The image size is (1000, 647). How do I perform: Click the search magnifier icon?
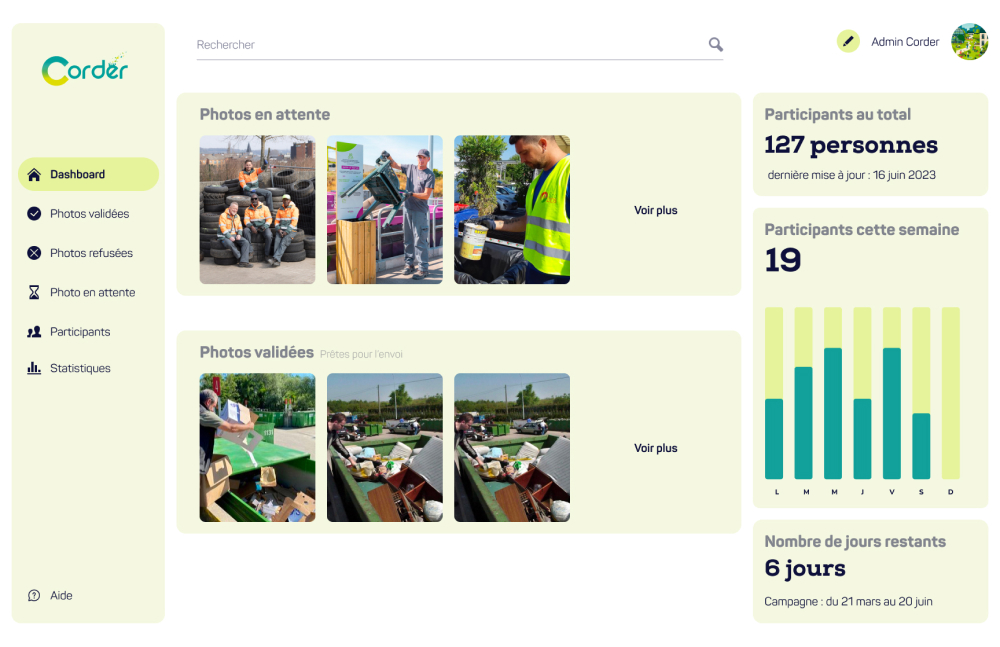click(715, 44)
